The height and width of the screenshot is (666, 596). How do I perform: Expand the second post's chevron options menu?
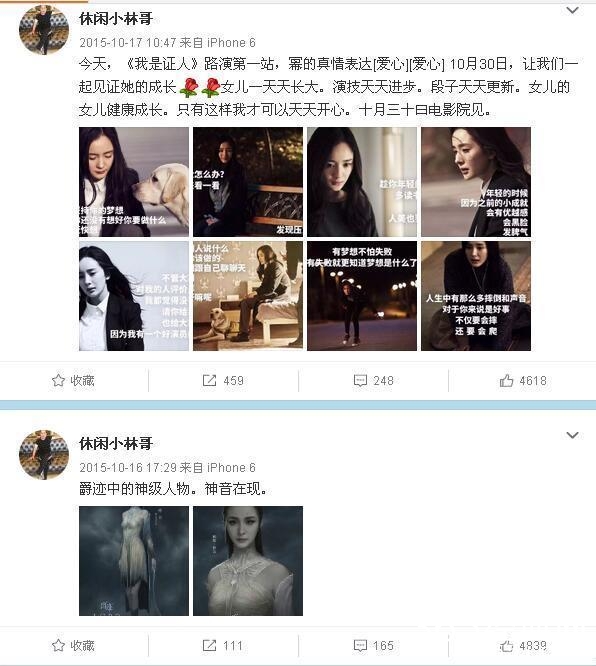pos(573,435)
